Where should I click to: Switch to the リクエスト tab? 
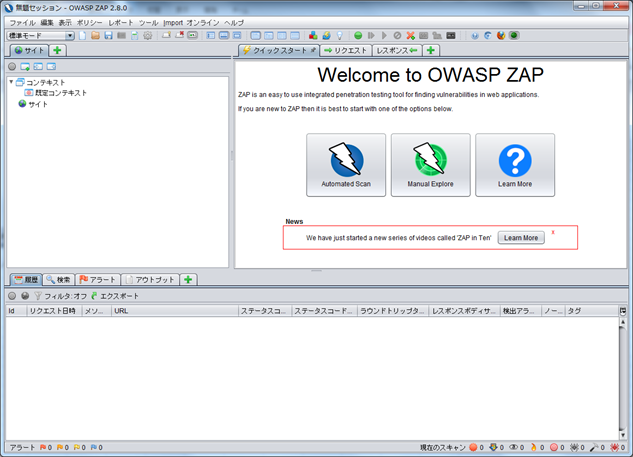coord(346,50)
